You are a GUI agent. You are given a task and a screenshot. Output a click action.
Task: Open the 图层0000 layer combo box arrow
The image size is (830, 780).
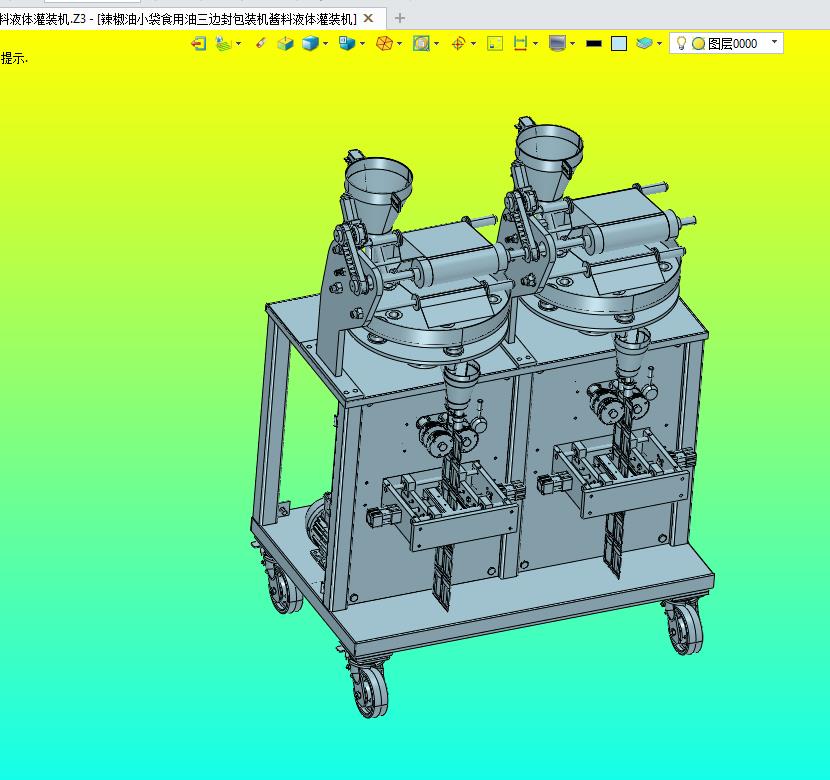pyautogui.click(x=774, y=42)
